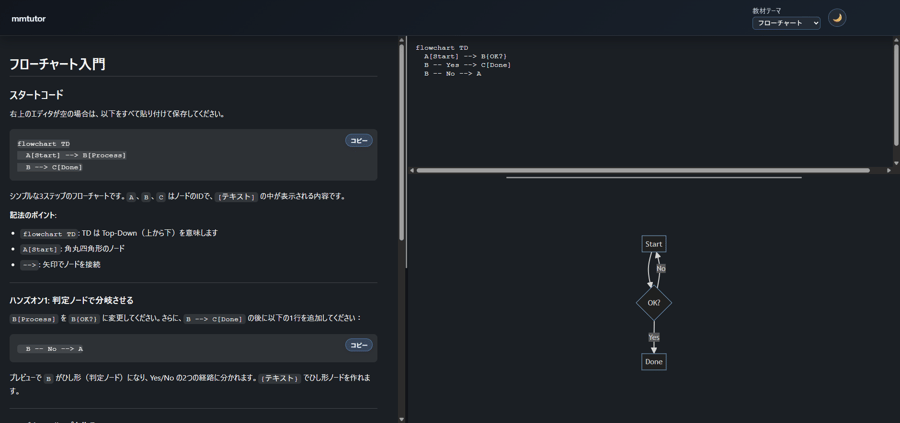The height and width of the screenshot is (423, 900).
Task: Click the editor's vertical scrollbar up arrow
Action: (x=895, y=41)
